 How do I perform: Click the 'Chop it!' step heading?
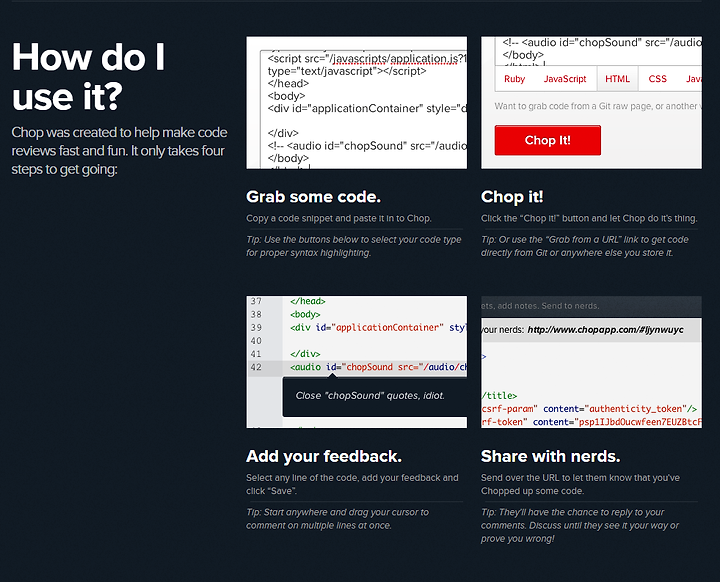512,197
